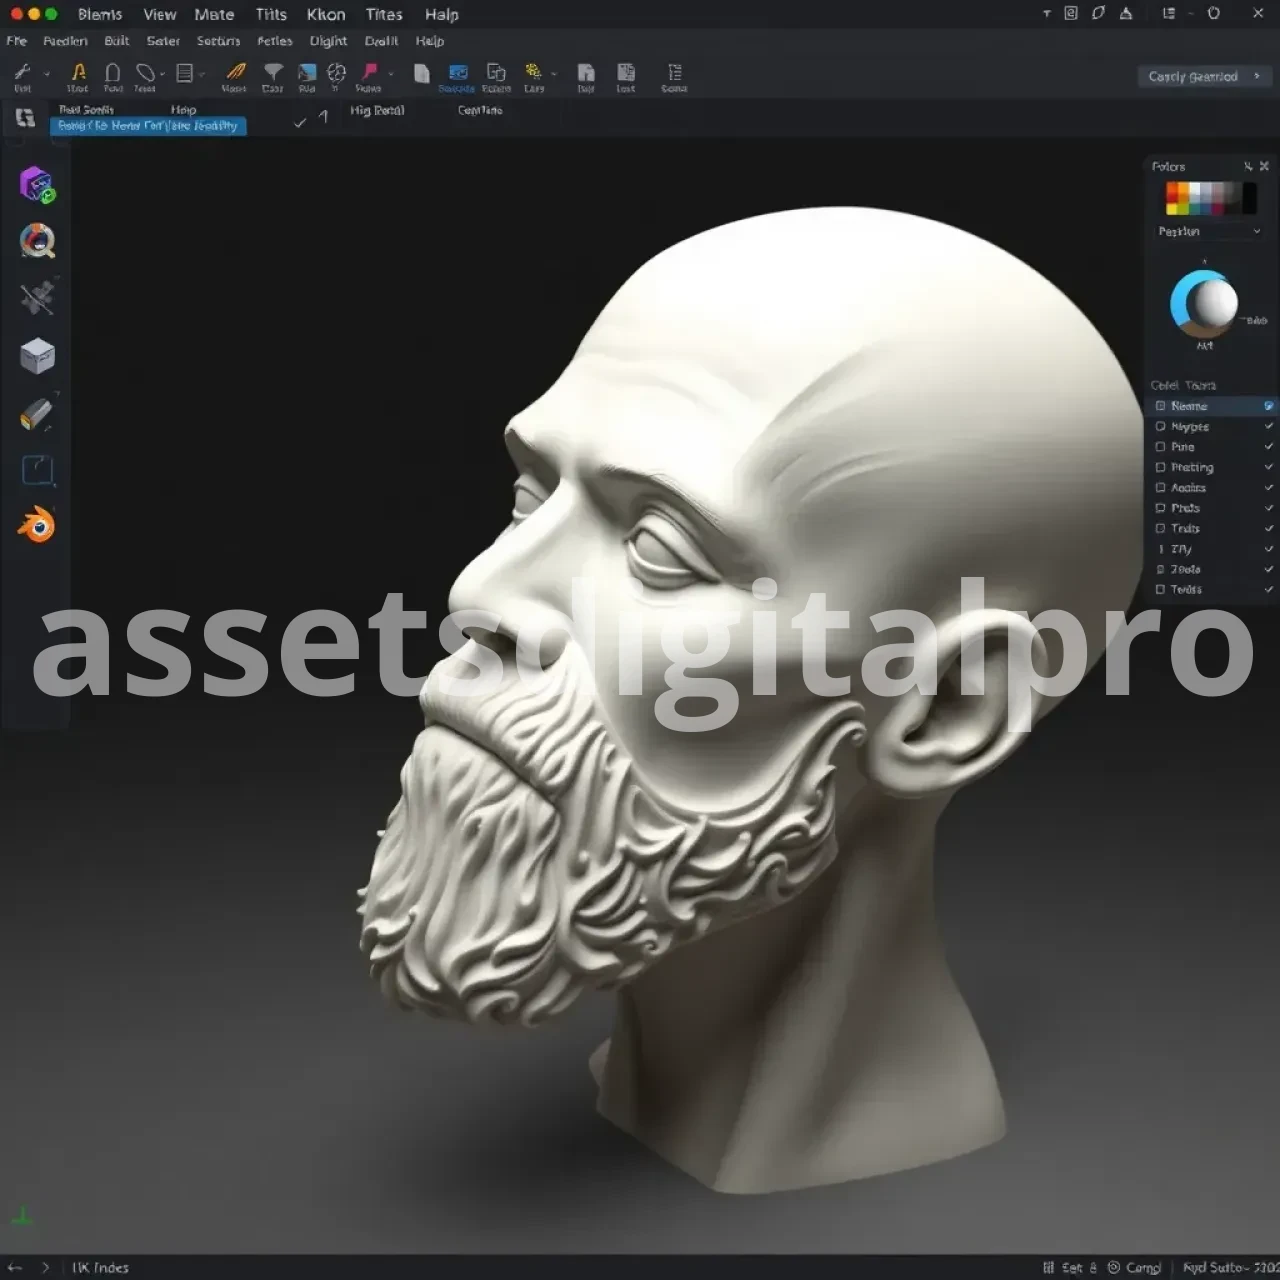Click the crossed tools sidebar icon

coord(38,298)
